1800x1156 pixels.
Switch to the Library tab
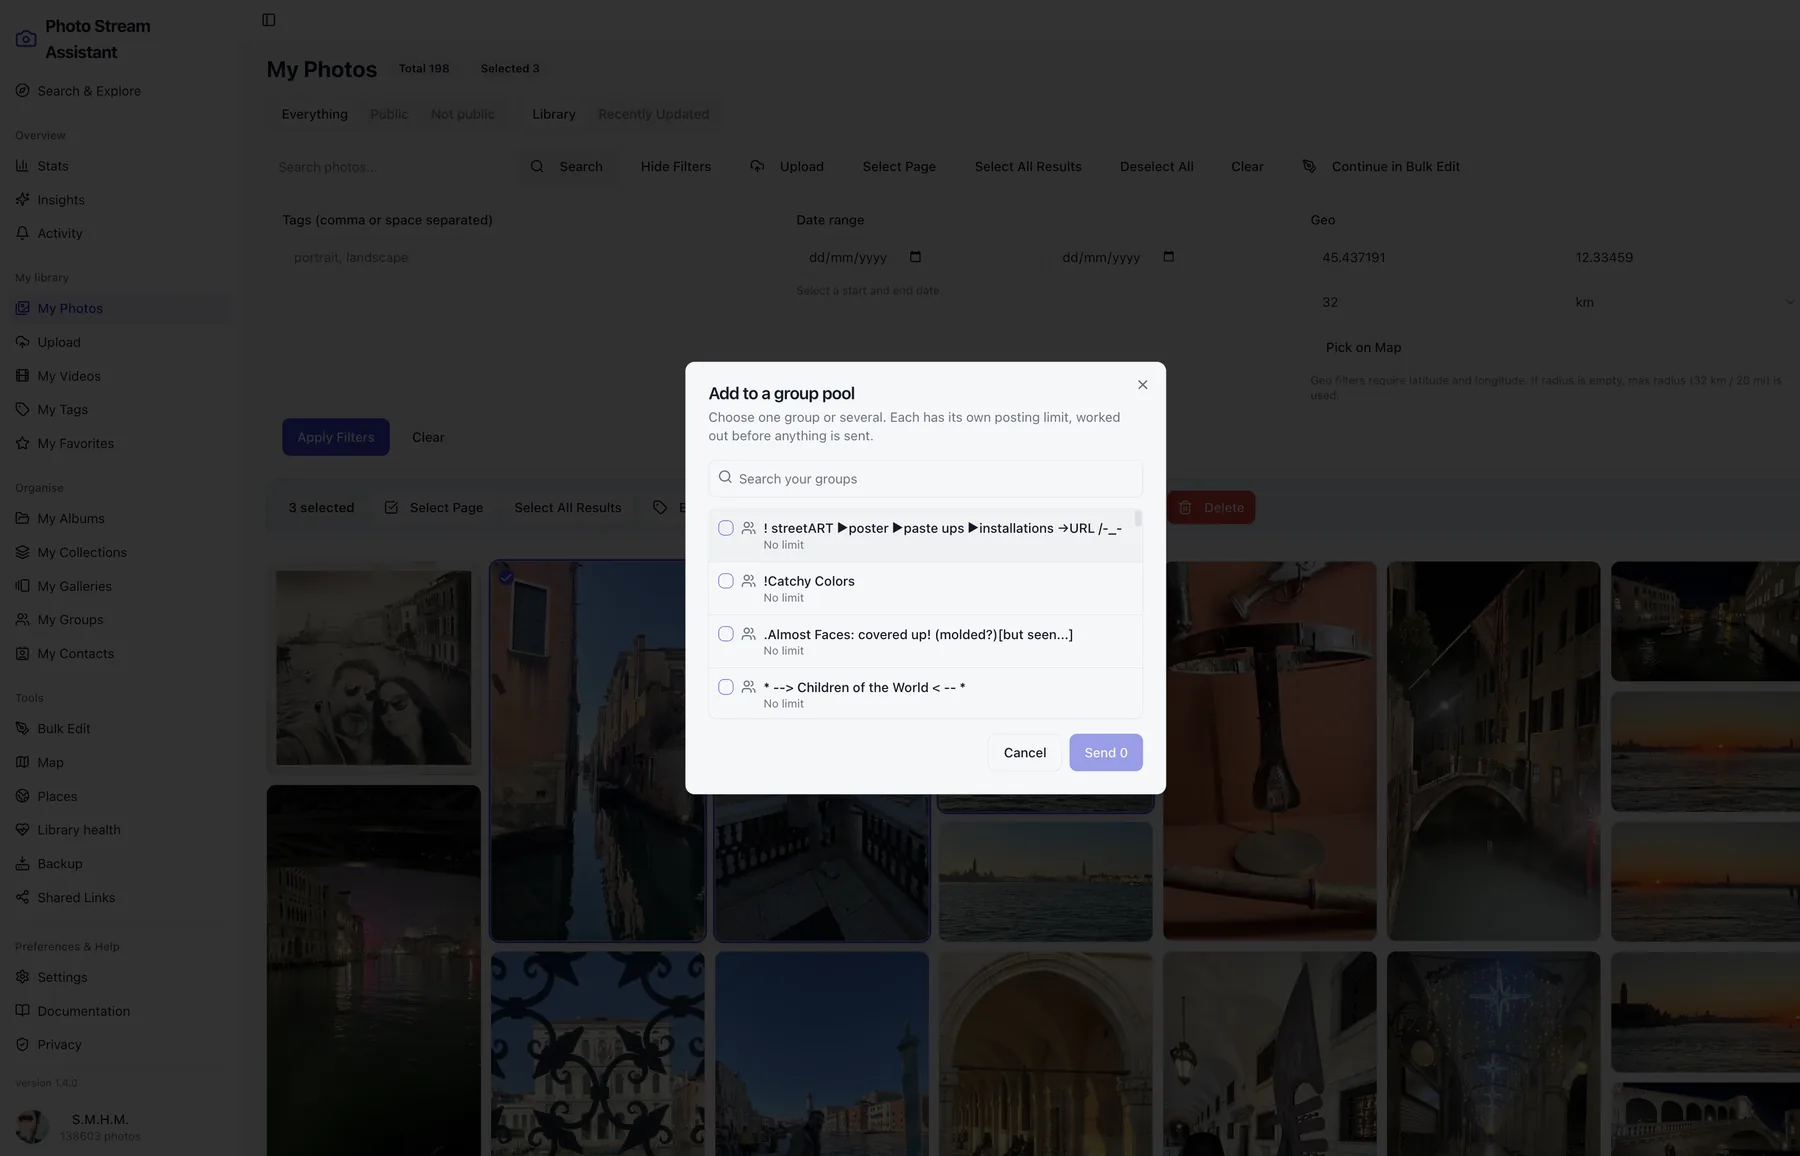point(554,114)
